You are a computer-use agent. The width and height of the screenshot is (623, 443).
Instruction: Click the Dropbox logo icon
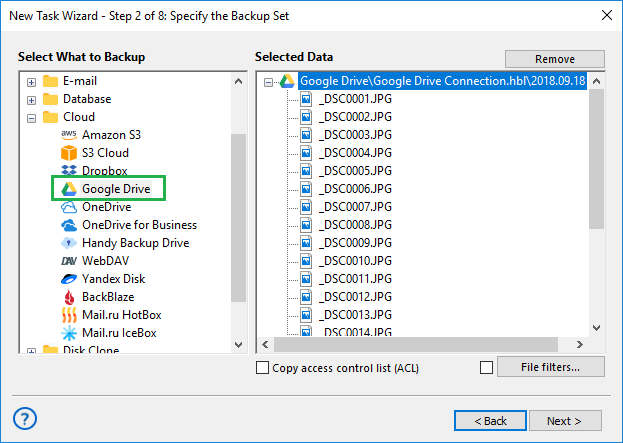(69, 170)
